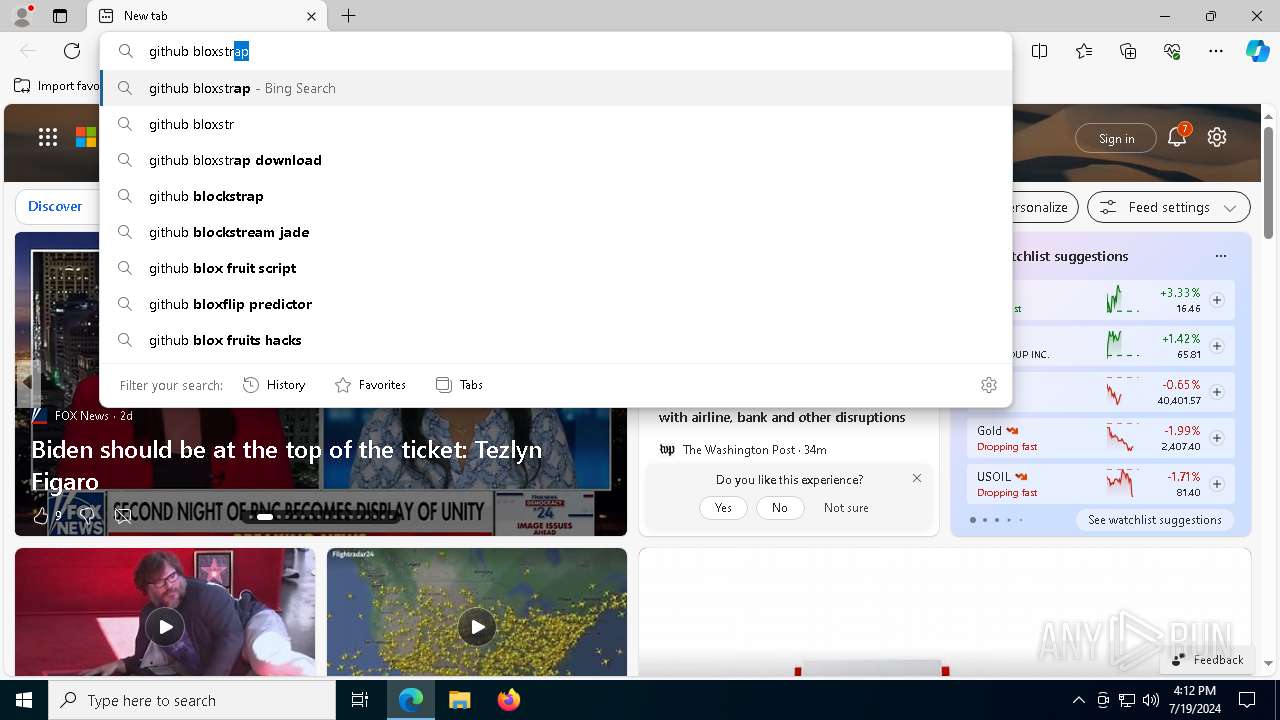Open File Explorer from the taskbar
The width and height of the screenshot is (1280, 720).
(459, 700)
